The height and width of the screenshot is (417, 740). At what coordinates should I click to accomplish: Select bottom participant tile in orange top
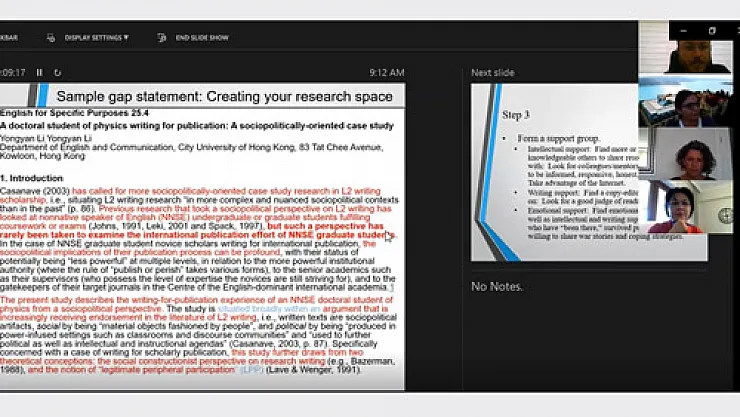coord(685,207)
